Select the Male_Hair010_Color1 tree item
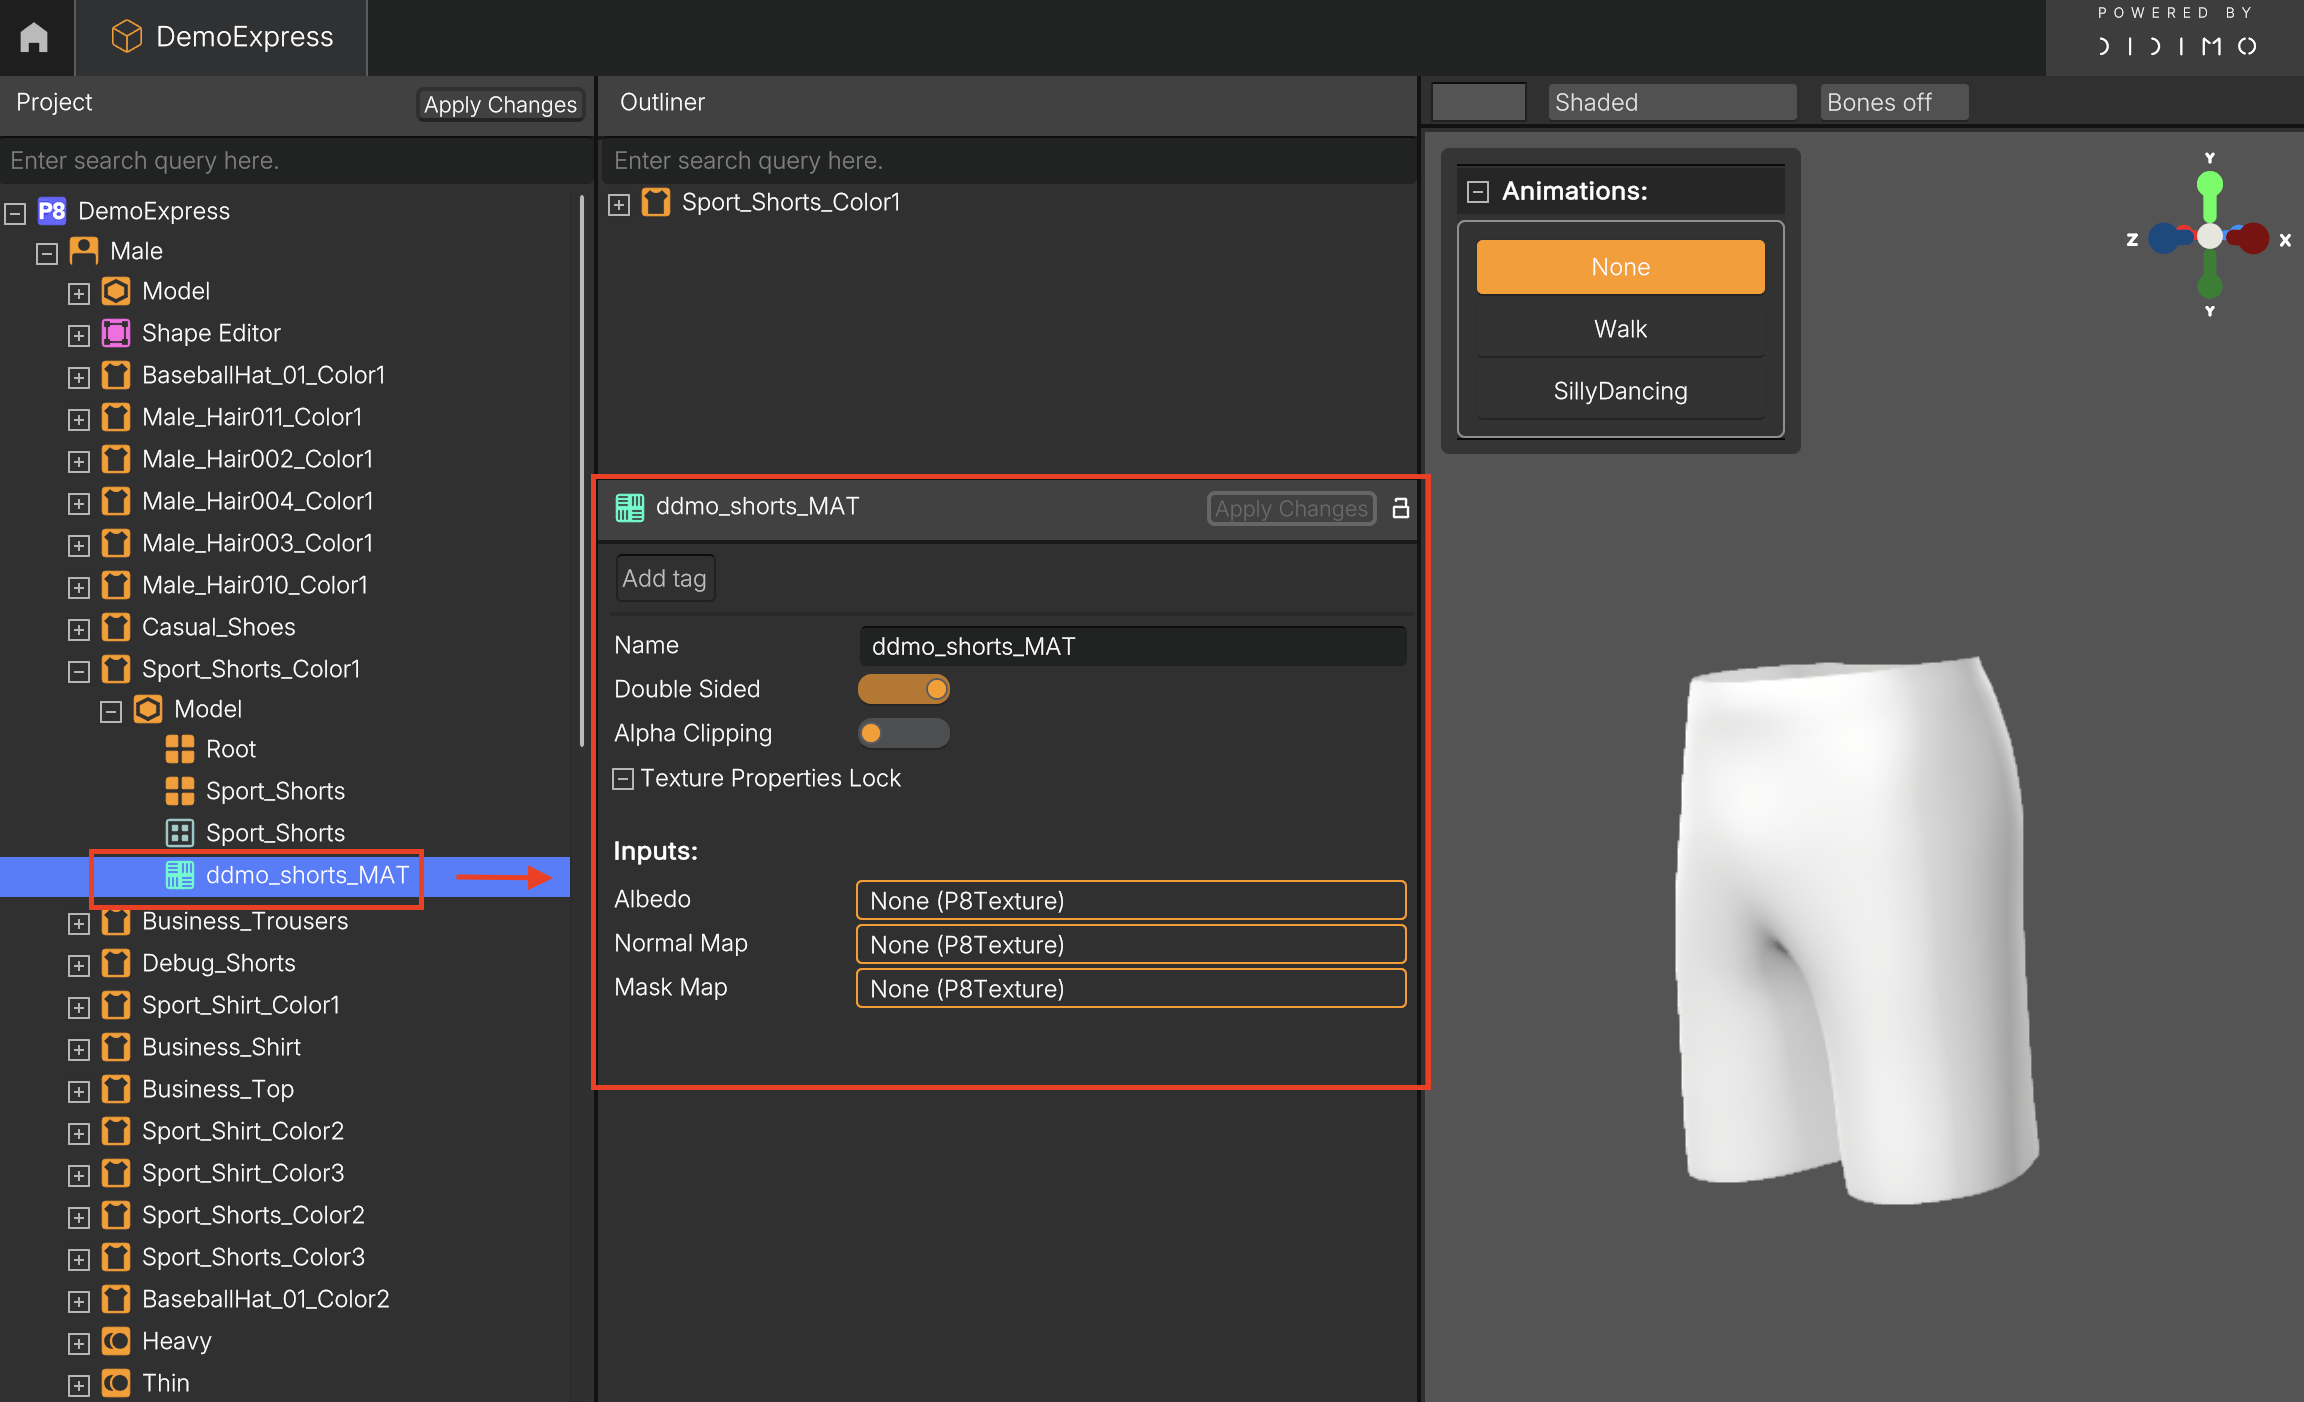This screenshot has width=2304, height=1402. tap(255, 585)
